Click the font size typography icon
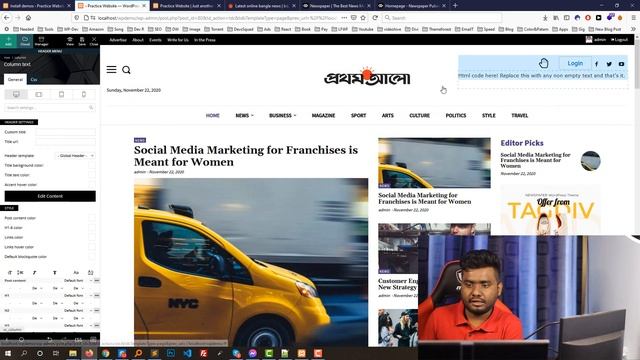Viewport: 640px width, 360px height. click(10, 272)
